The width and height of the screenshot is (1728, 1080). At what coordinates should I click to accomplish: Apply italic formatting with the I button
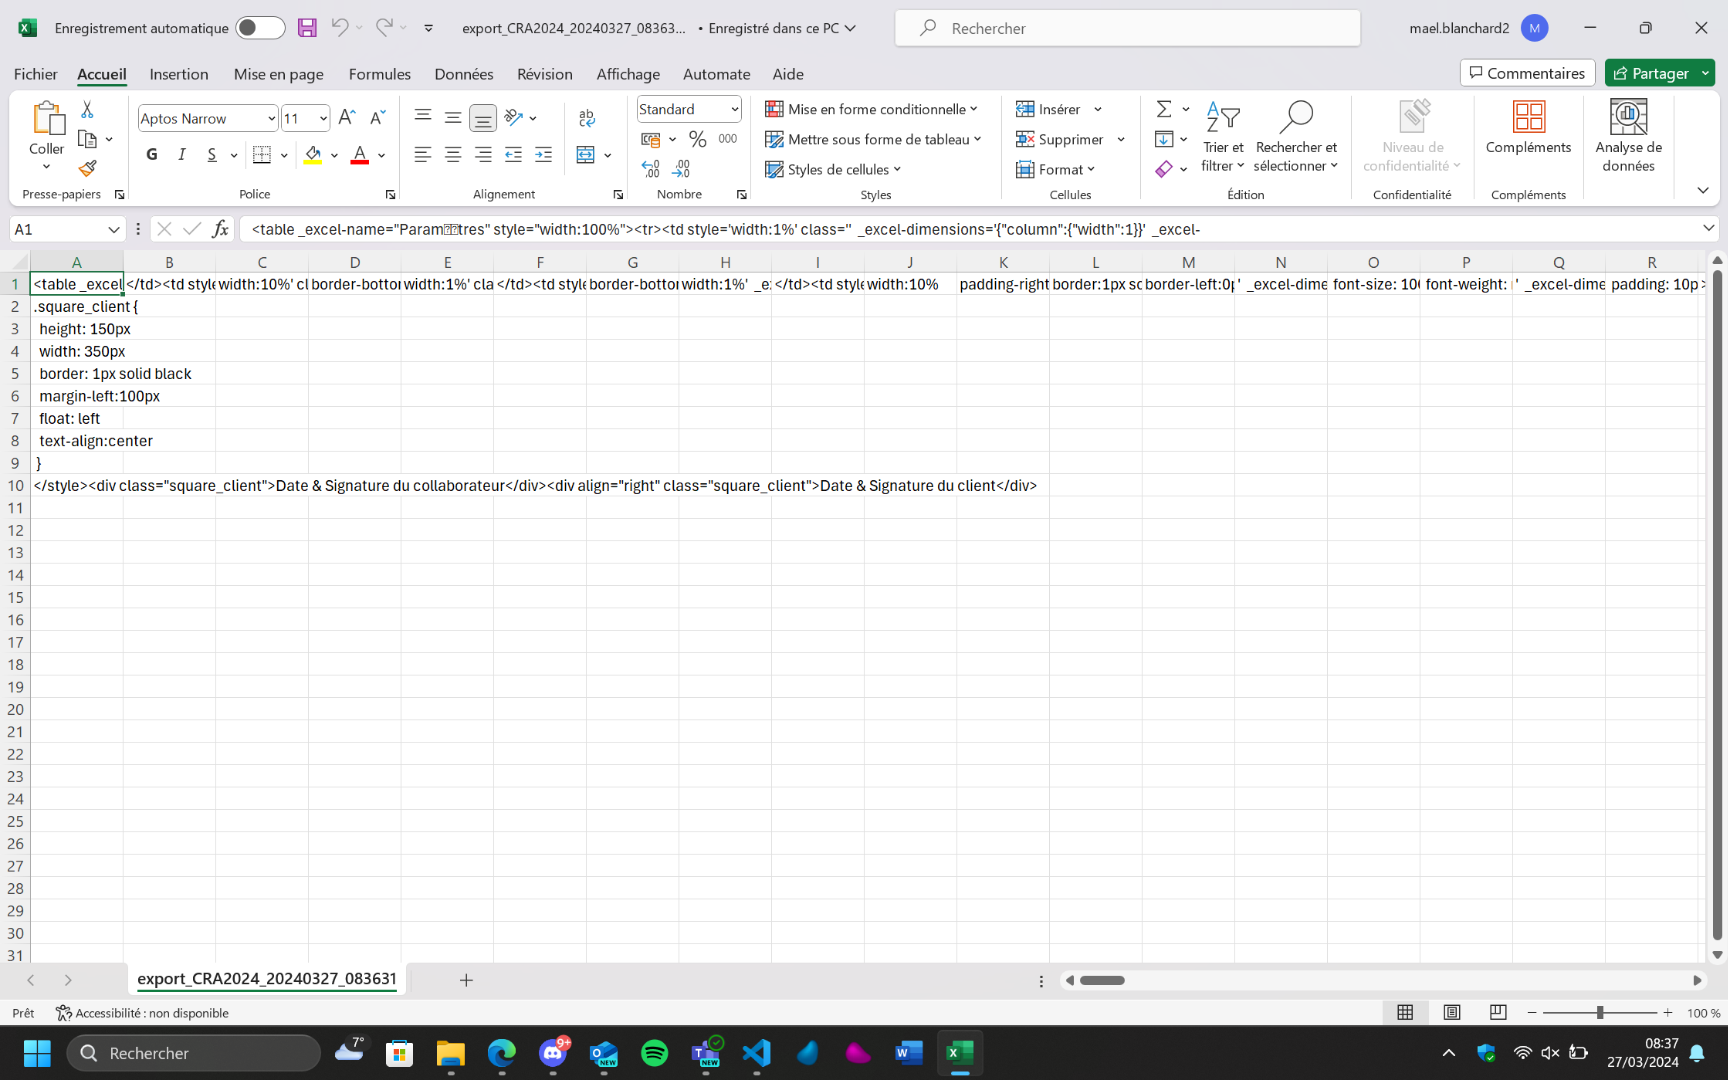181,154
